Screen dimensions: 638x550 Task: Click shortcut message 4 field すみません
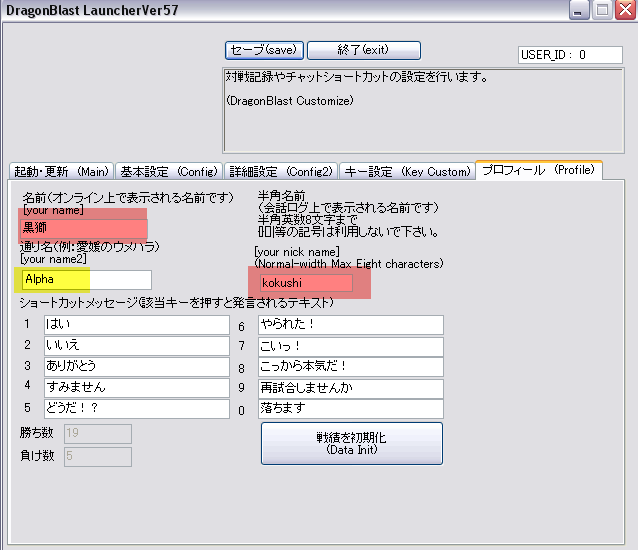[x=137, y=388]
